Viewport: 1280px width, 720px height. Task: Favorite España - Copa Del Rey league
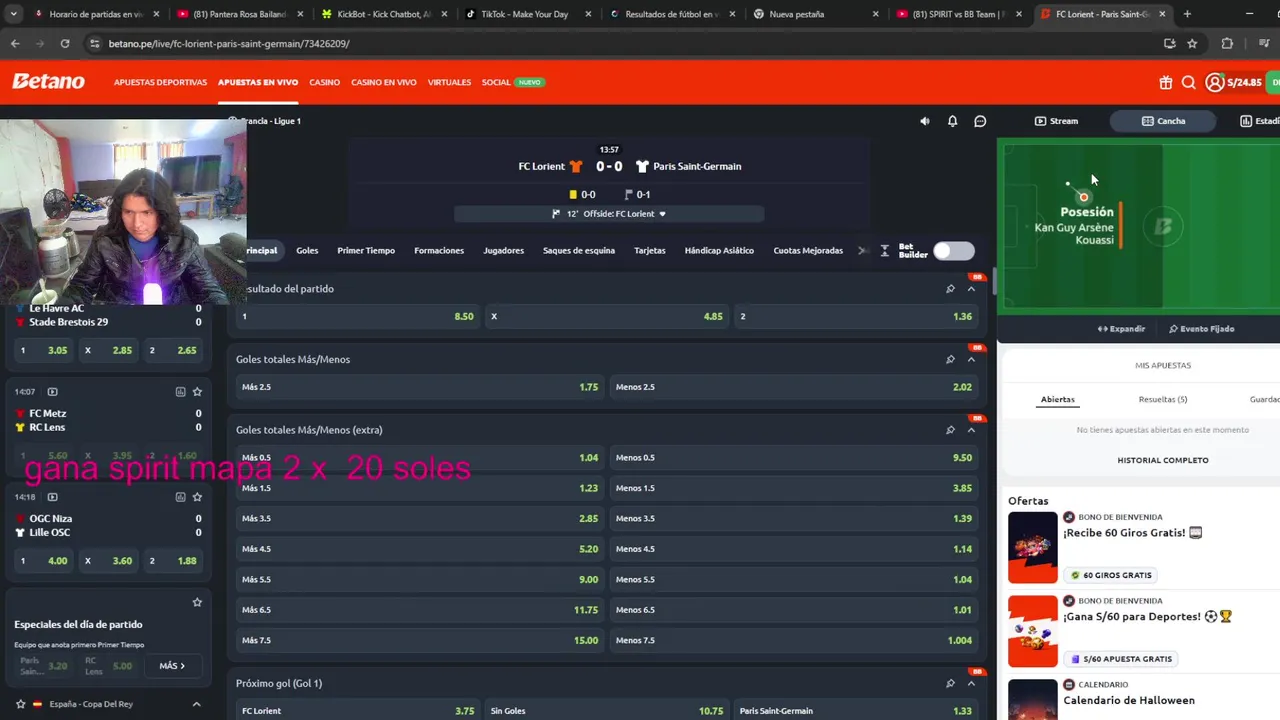(x=21, y=704)
